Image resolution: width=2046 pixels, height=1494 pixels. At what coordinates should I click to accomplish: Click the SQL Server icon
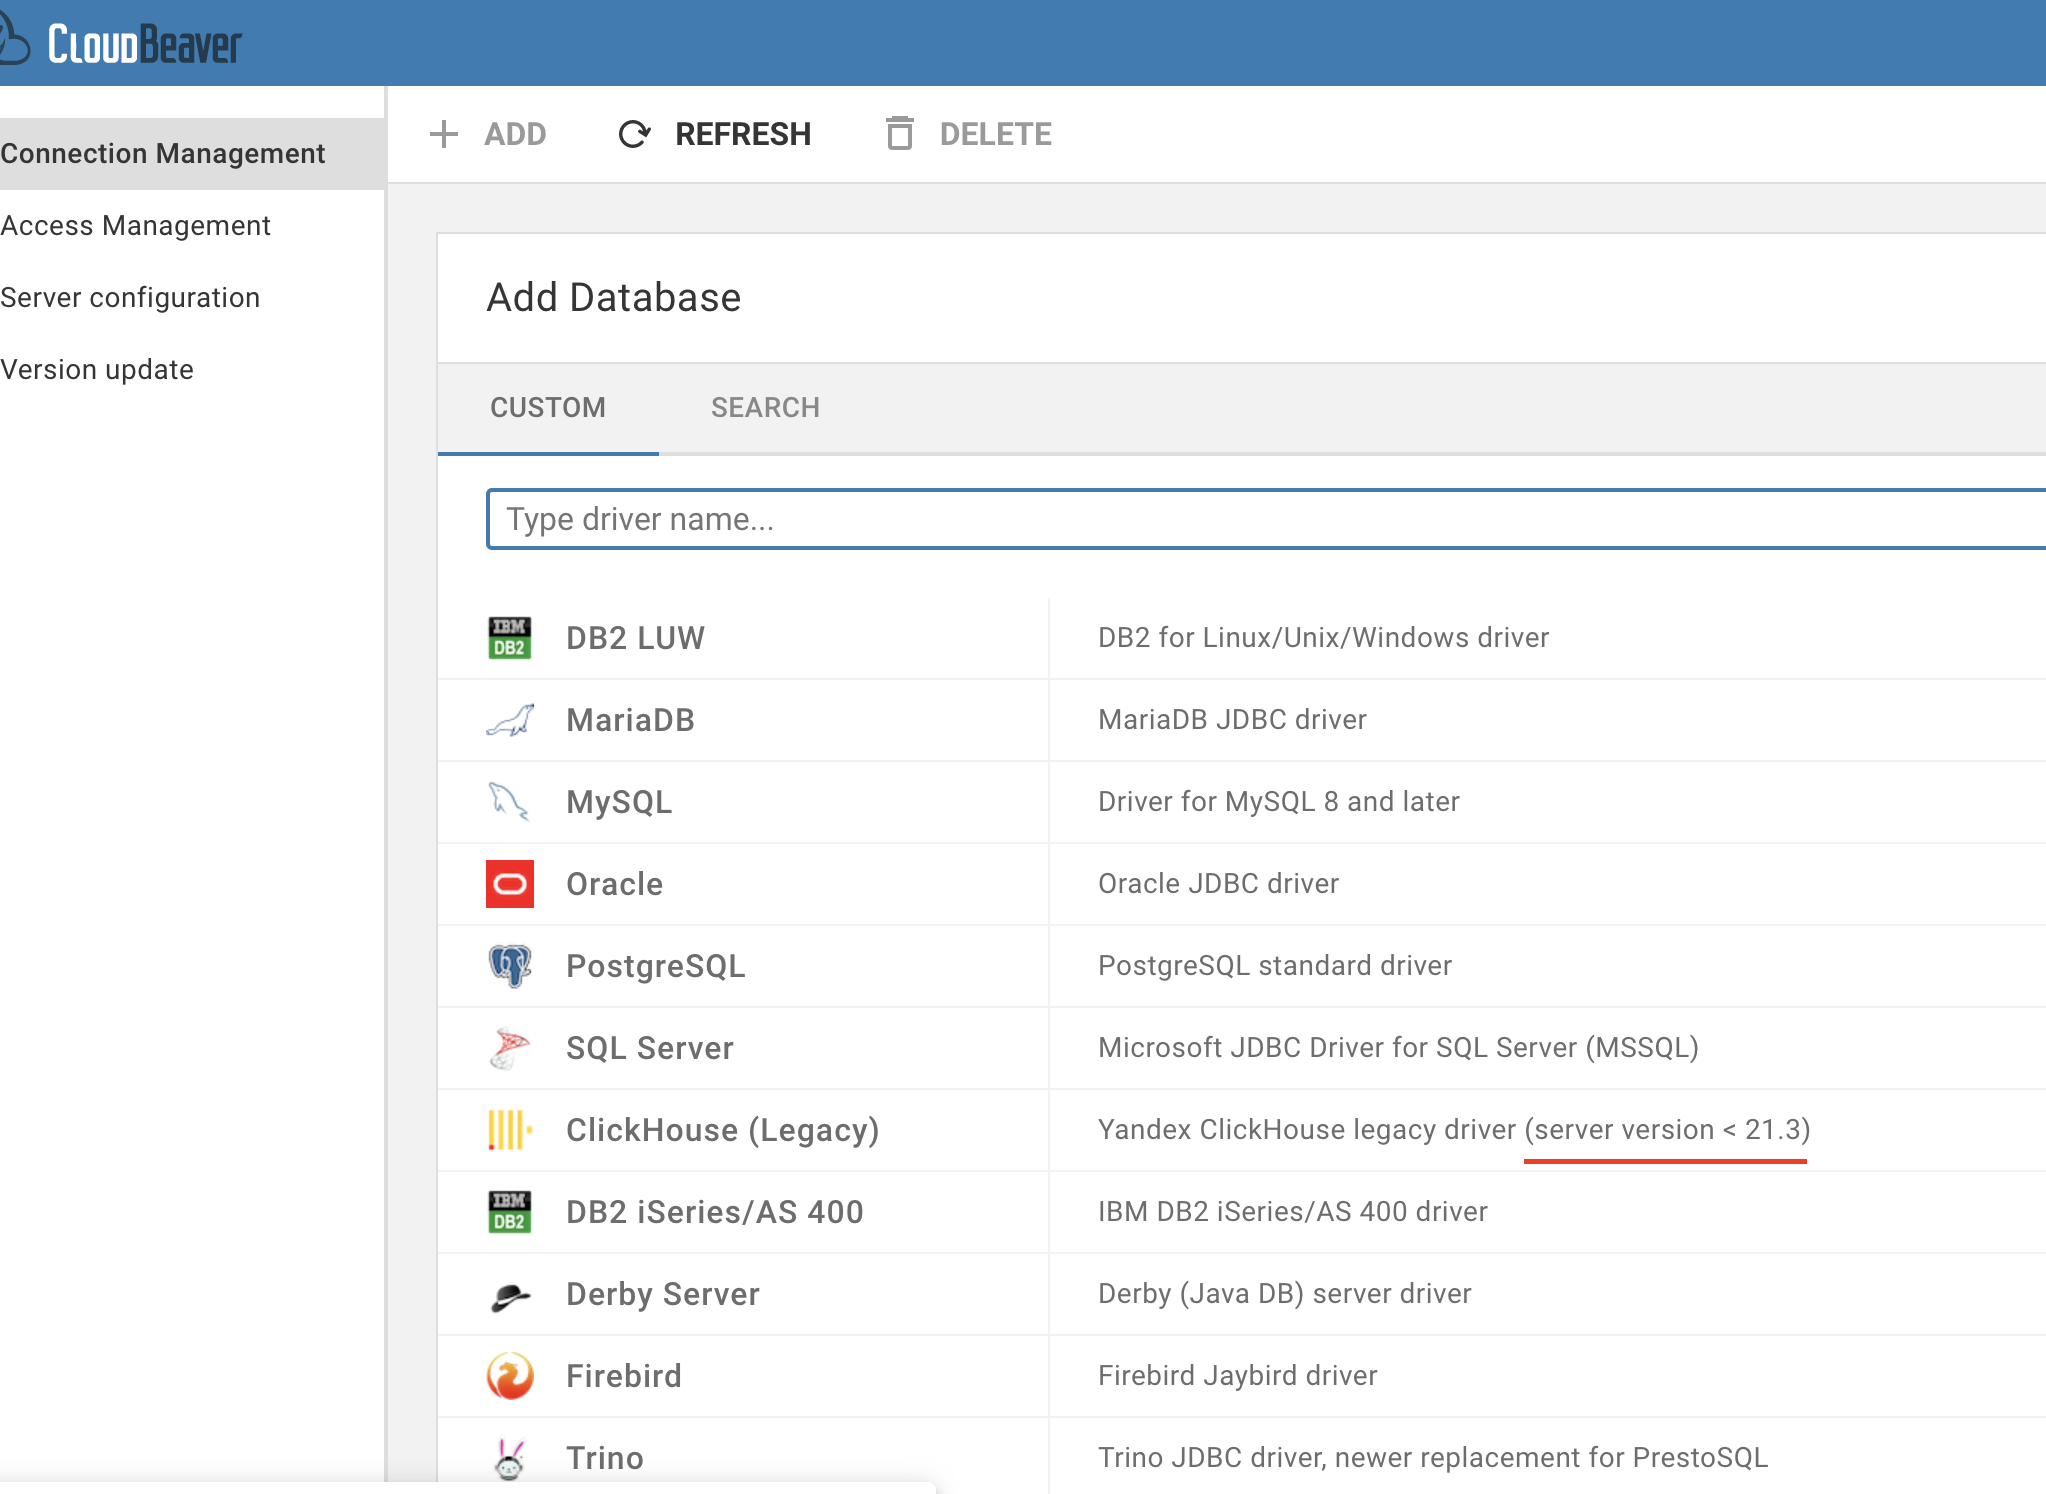[x=509, y=1048]
